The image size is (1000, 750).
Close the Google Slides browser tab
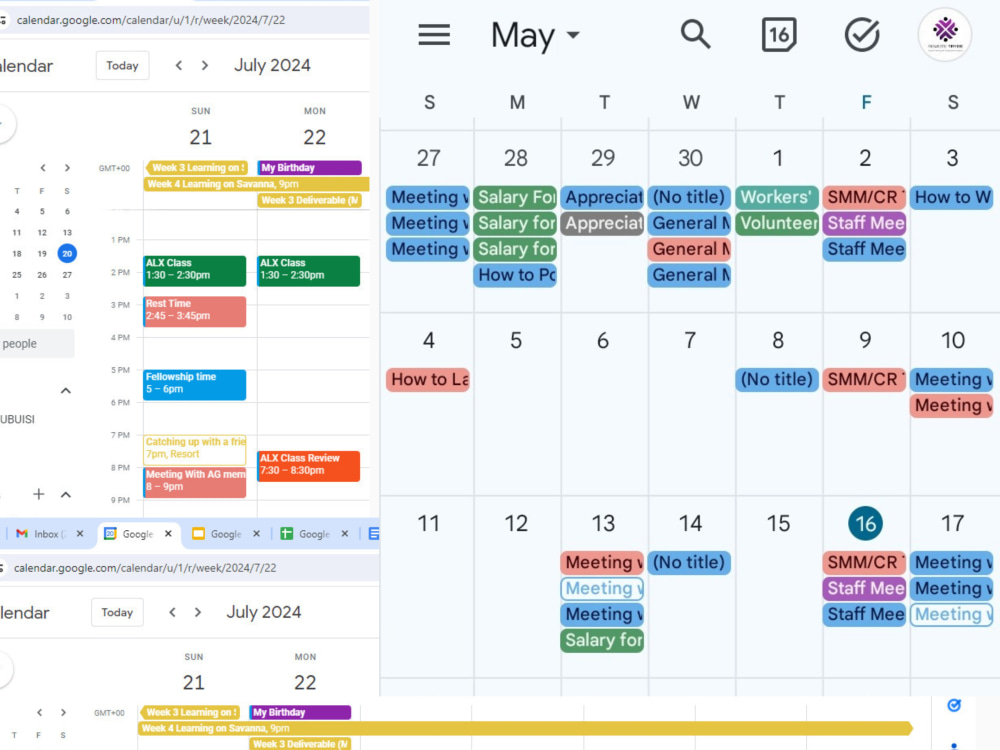[256, 534]
